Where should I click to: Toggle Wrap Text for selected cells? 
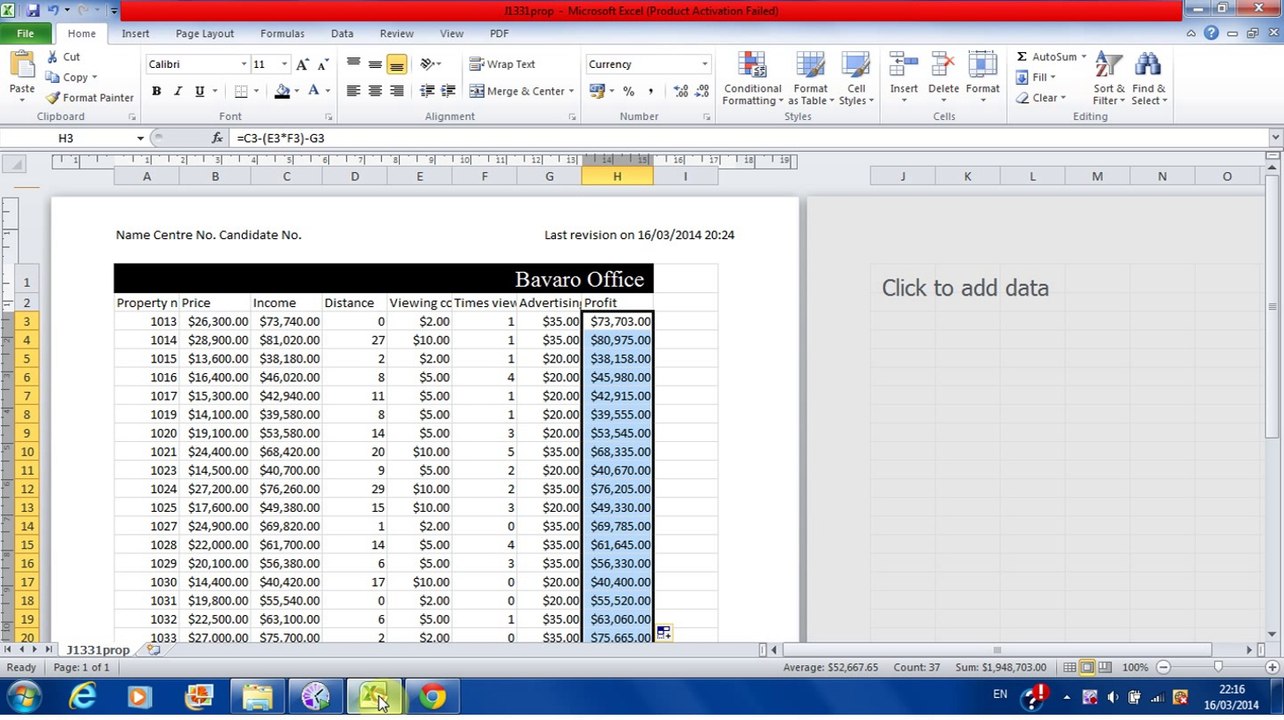[x=502, y=64]
